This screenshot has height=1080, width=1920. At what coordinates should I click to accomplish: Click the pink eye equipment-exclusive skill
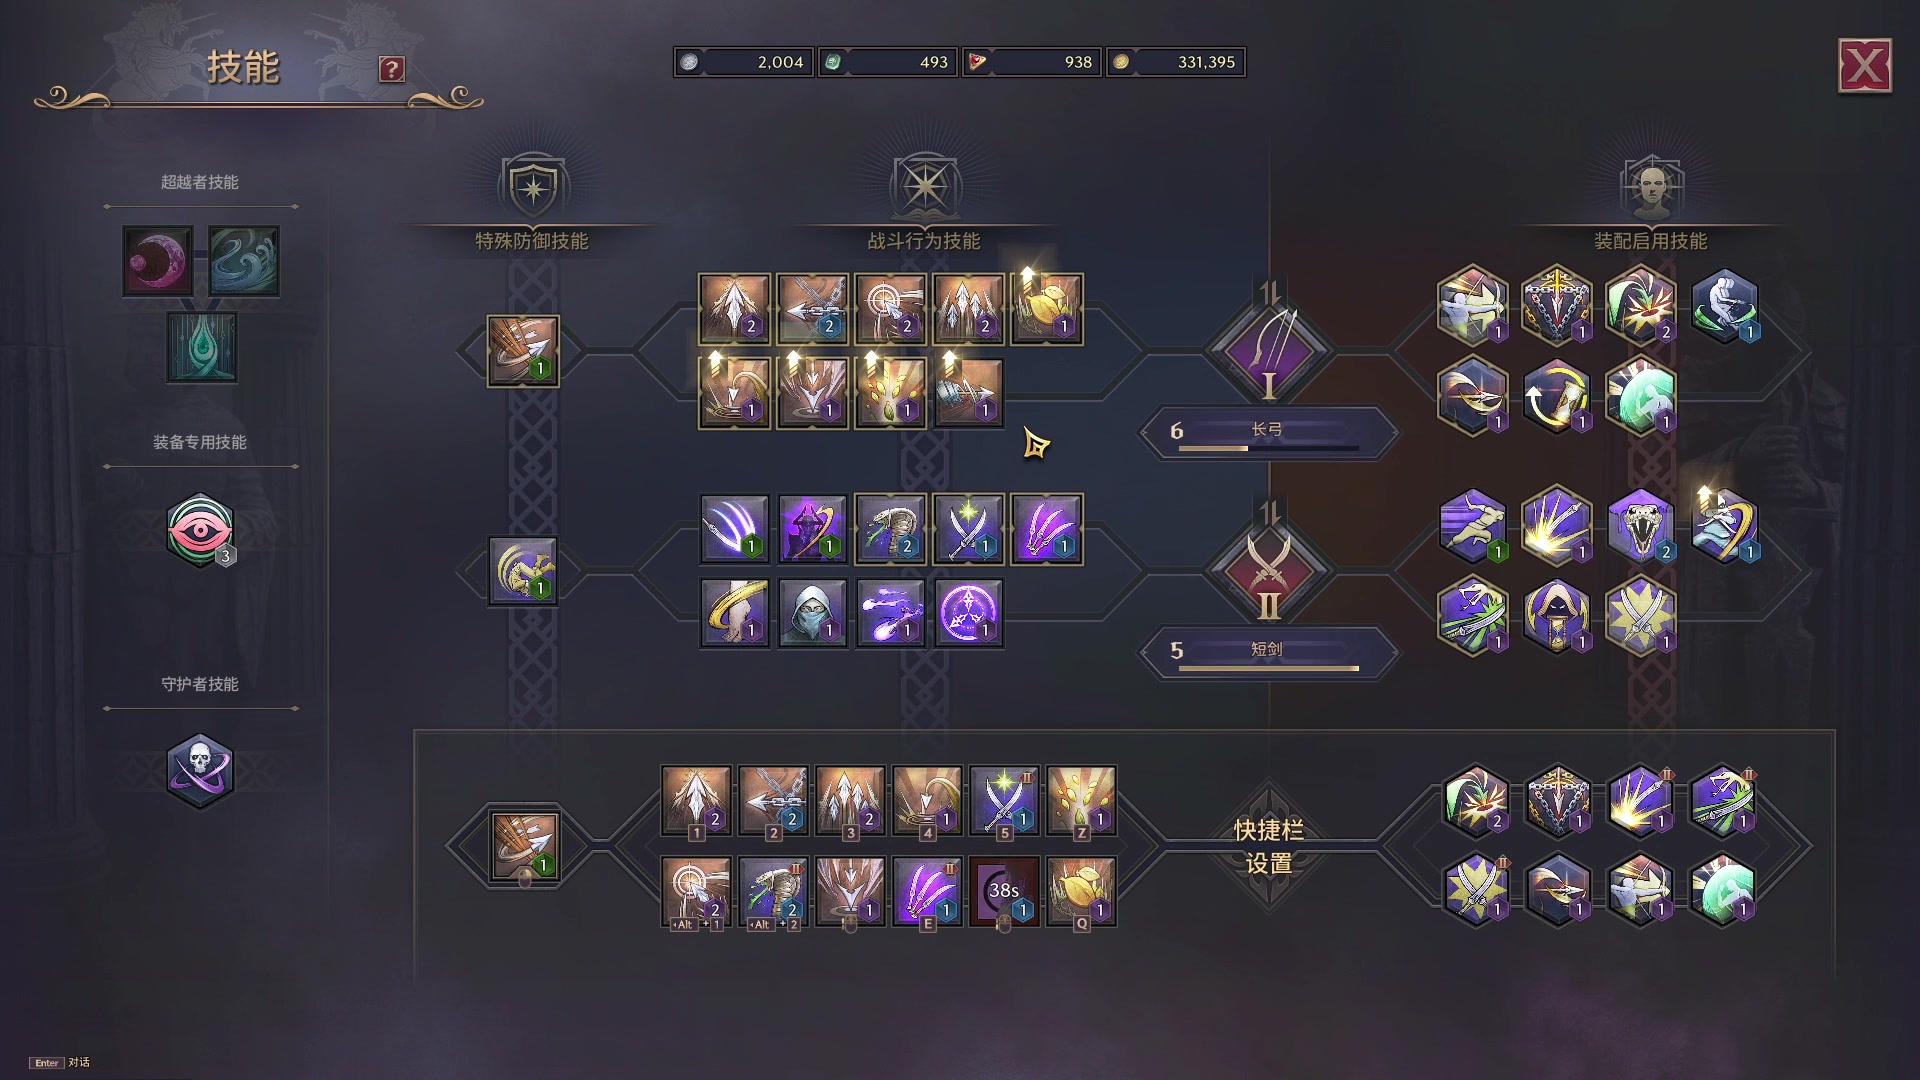[x=200, y=530]
